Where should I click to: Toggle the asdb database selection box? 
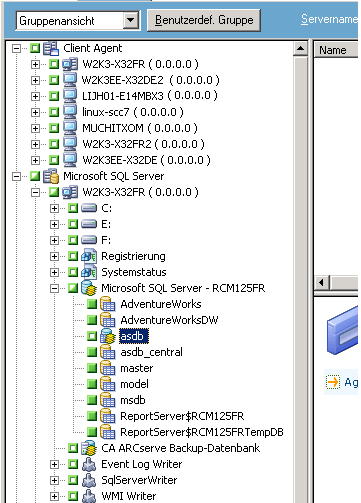pos(92,336)
